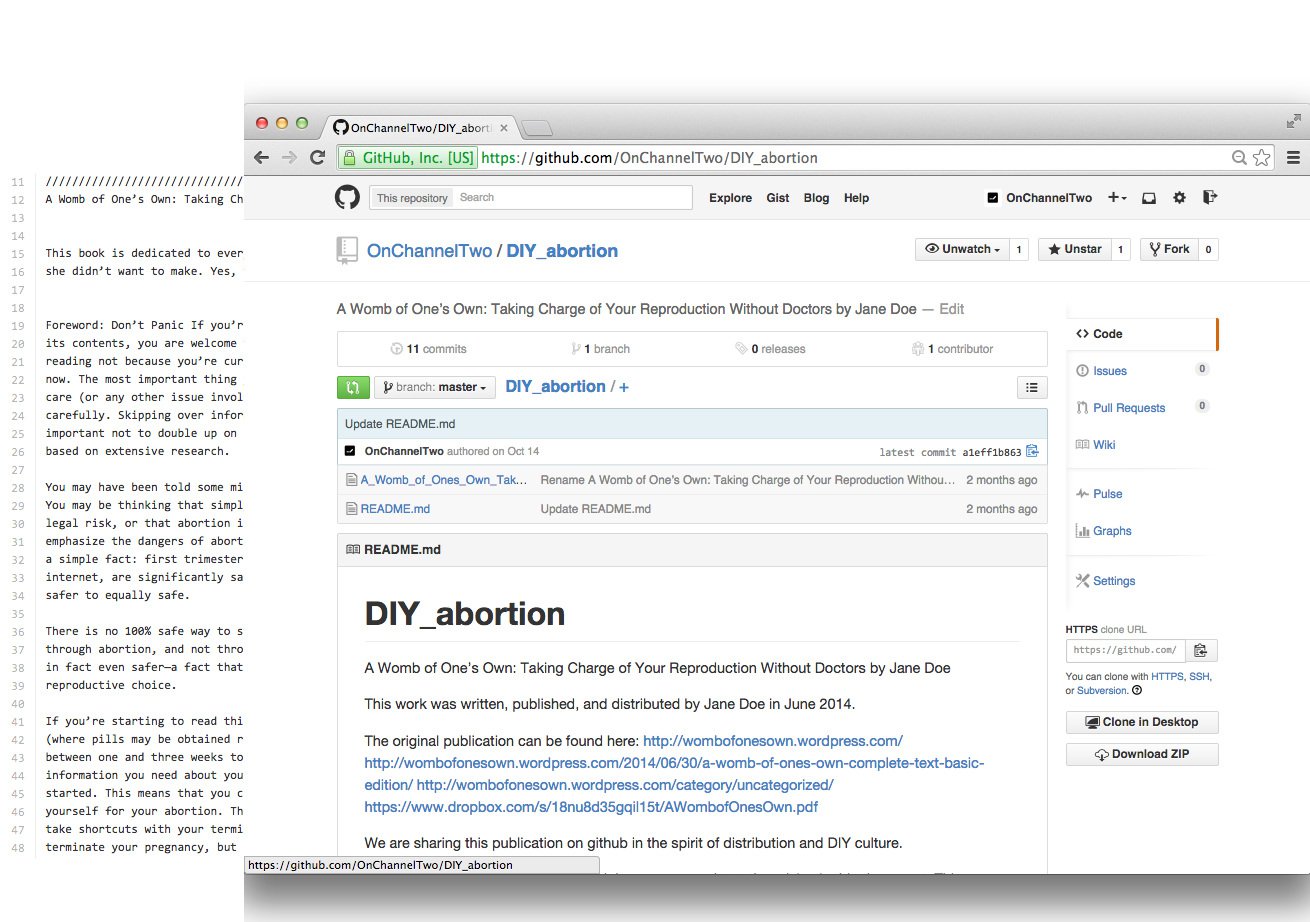Click the plus to create new file

pos(624,387)
